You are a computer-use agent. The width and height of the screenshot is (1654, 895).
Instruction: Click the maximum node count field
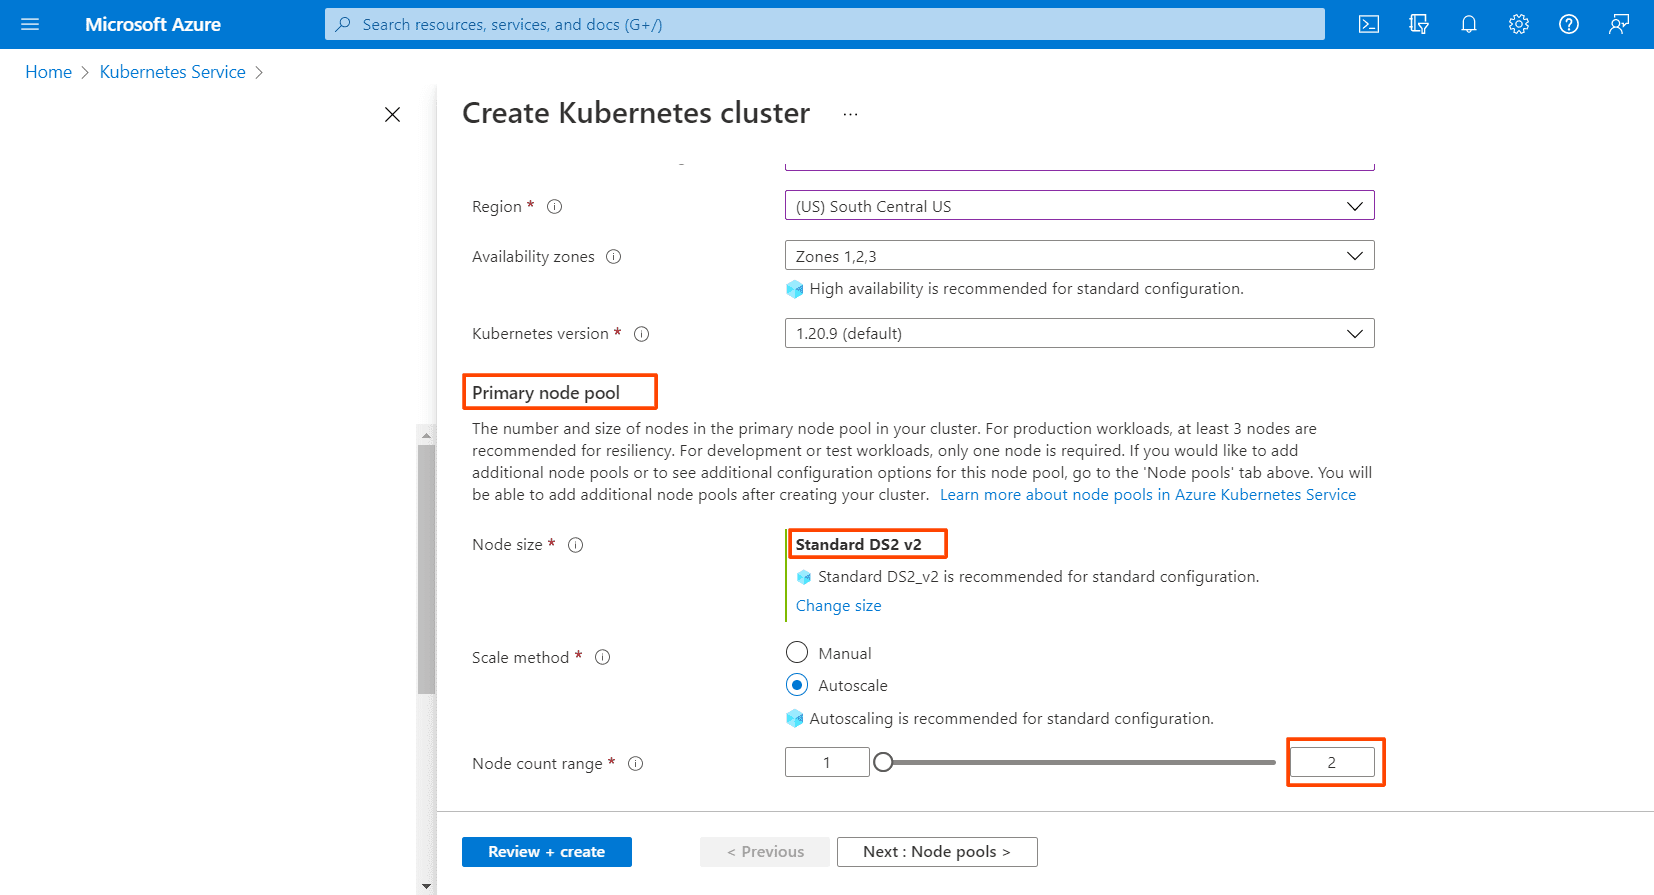point(1331,763)
